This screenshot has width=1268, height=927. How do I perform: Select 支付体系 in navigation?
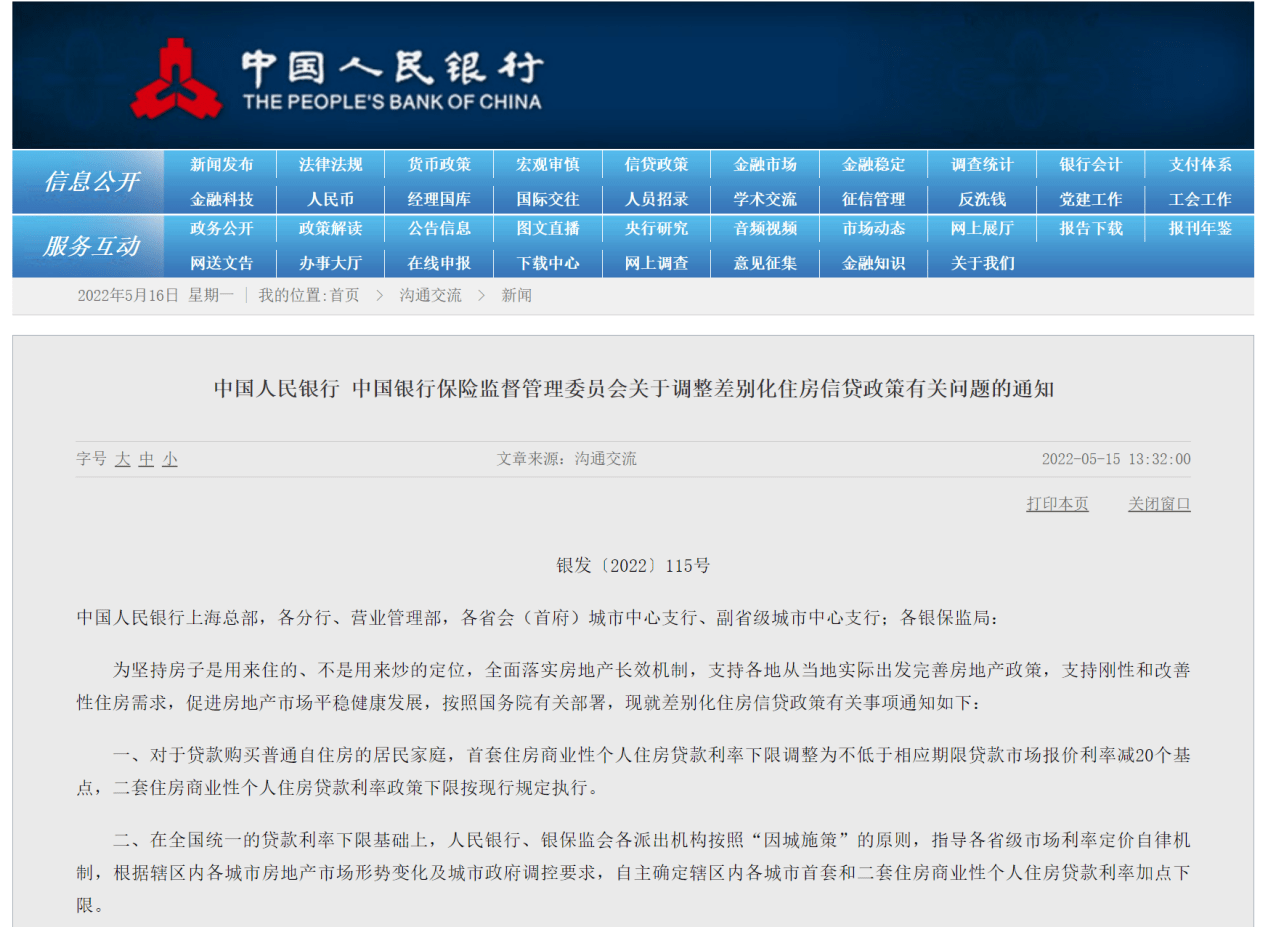(x=1199, y=165)
